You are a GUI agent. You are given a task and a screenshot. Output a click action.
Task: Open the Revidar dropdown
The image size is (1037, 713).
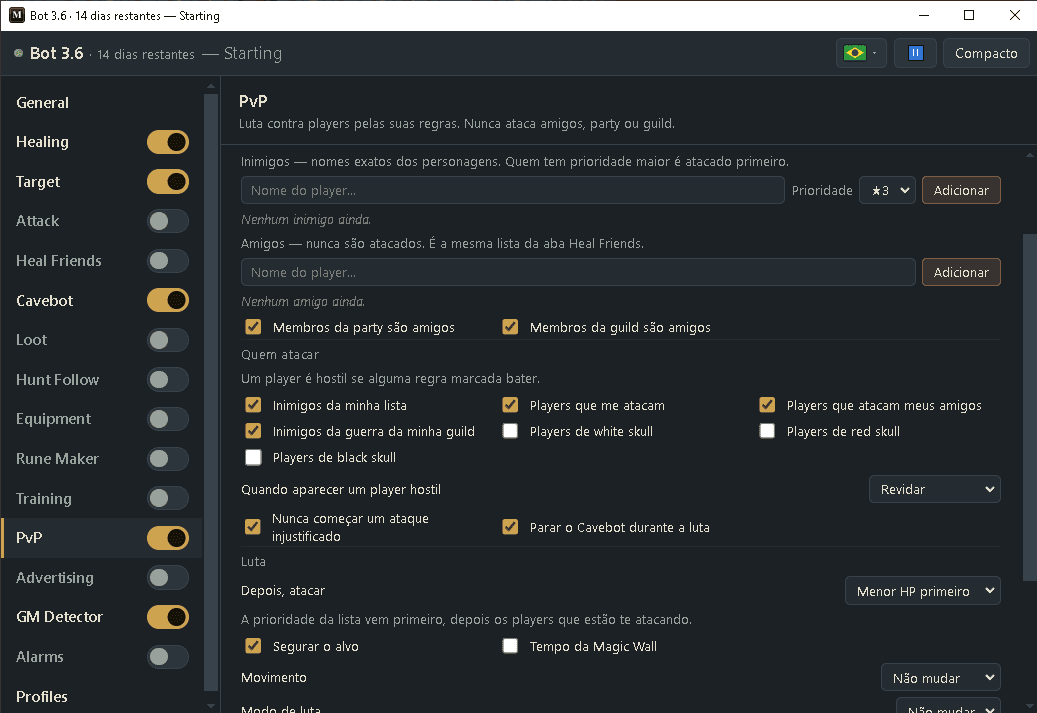point(934,489)
